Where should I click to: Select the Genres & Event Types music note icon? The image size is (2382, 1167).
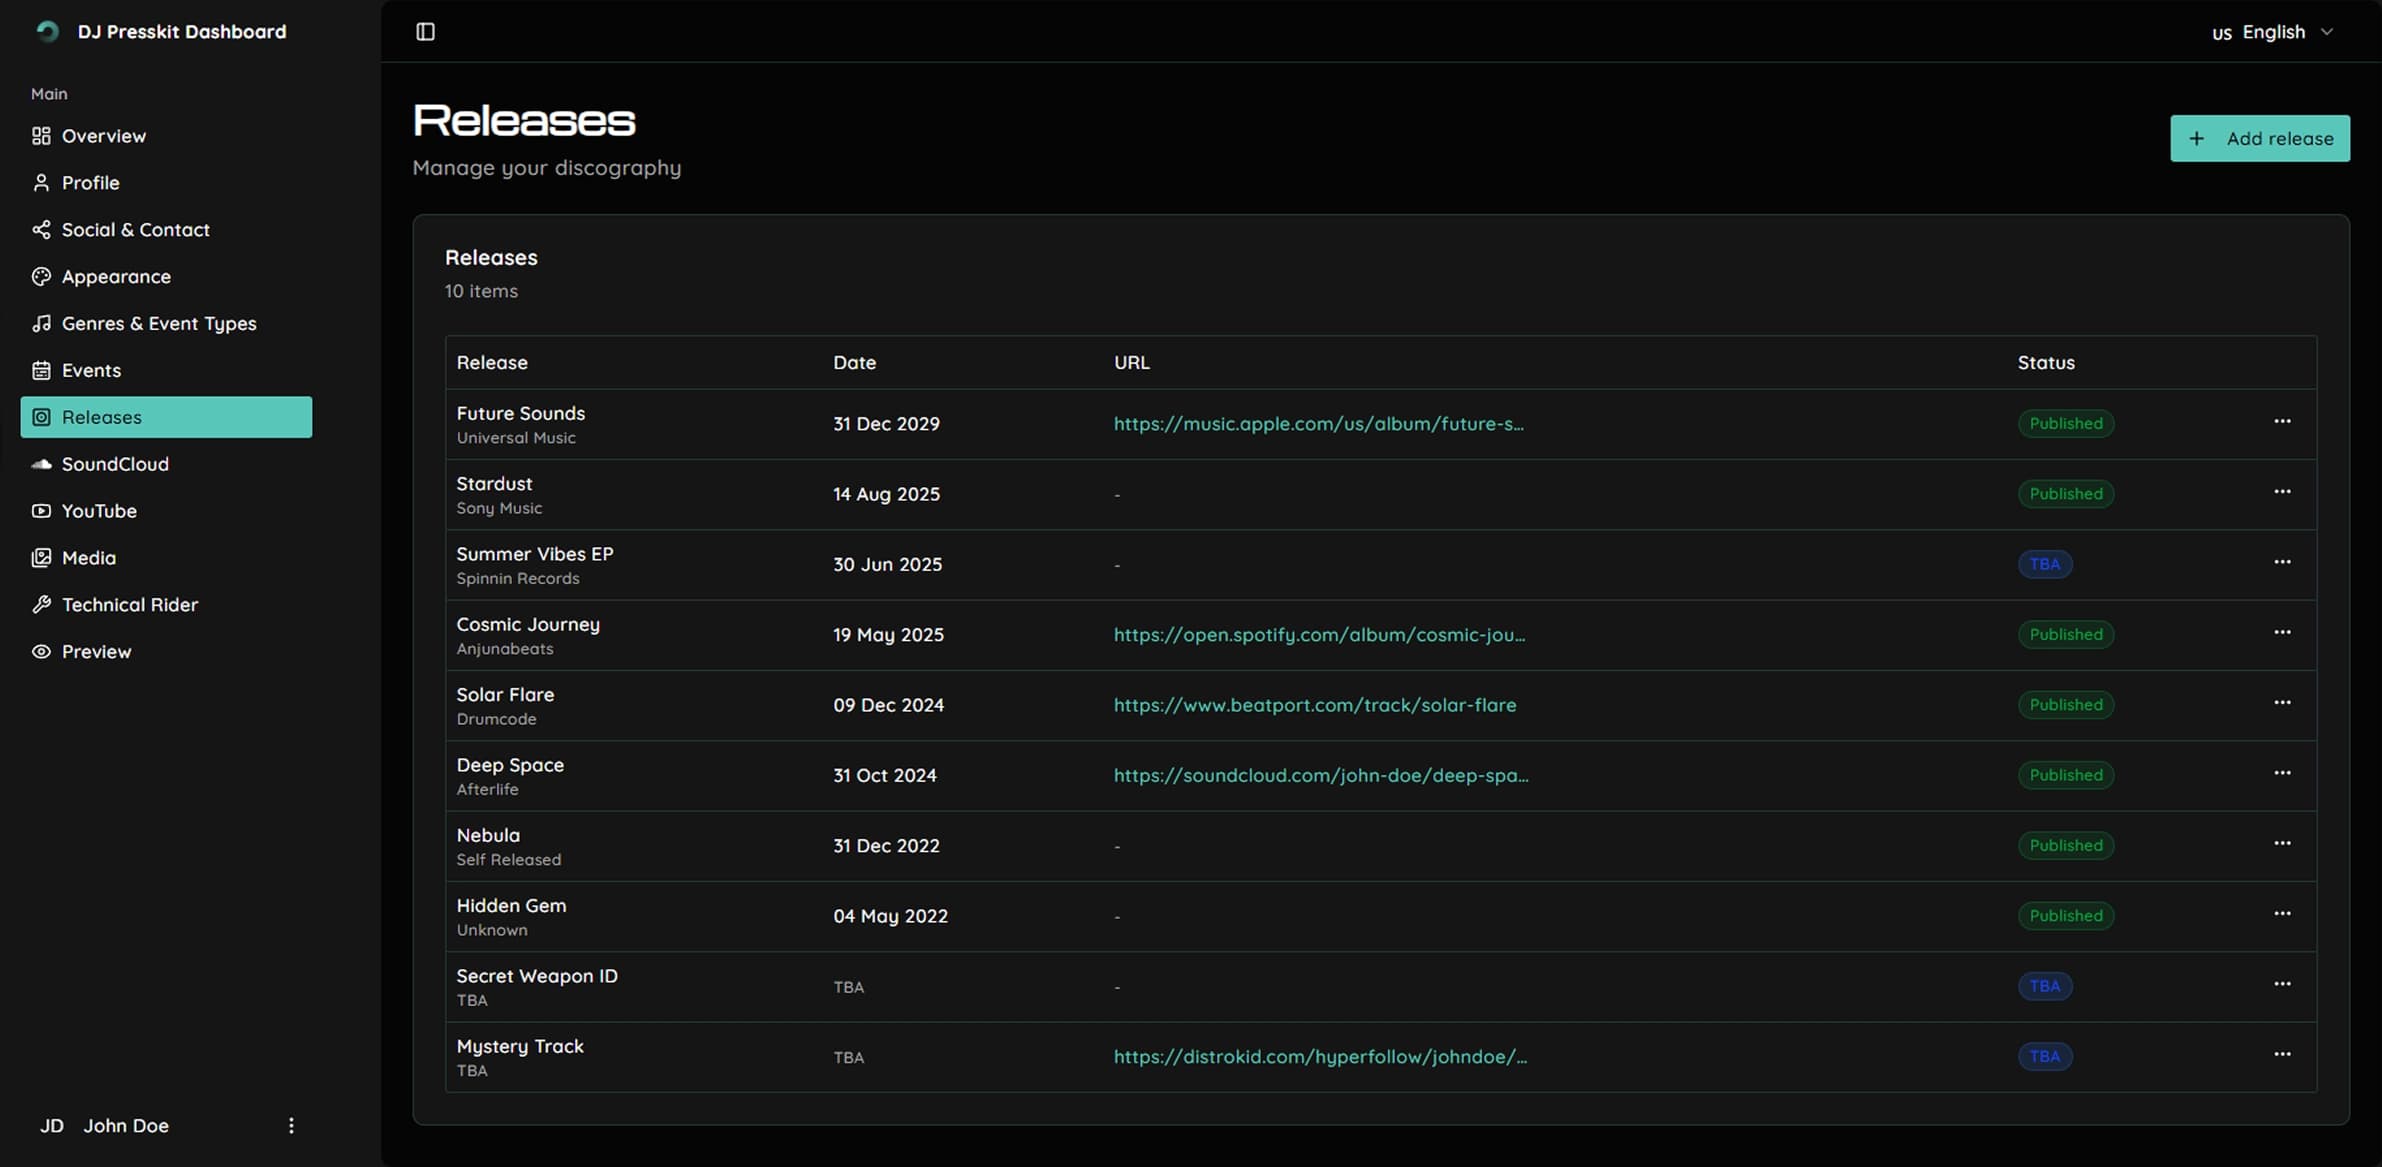click(41, 323)
